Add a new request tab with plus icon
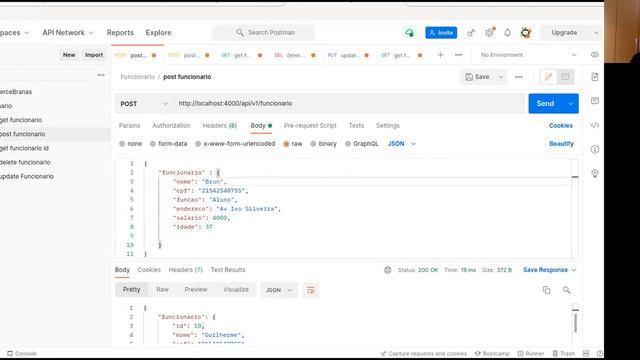The image size is (640, 360). [440, 55]
